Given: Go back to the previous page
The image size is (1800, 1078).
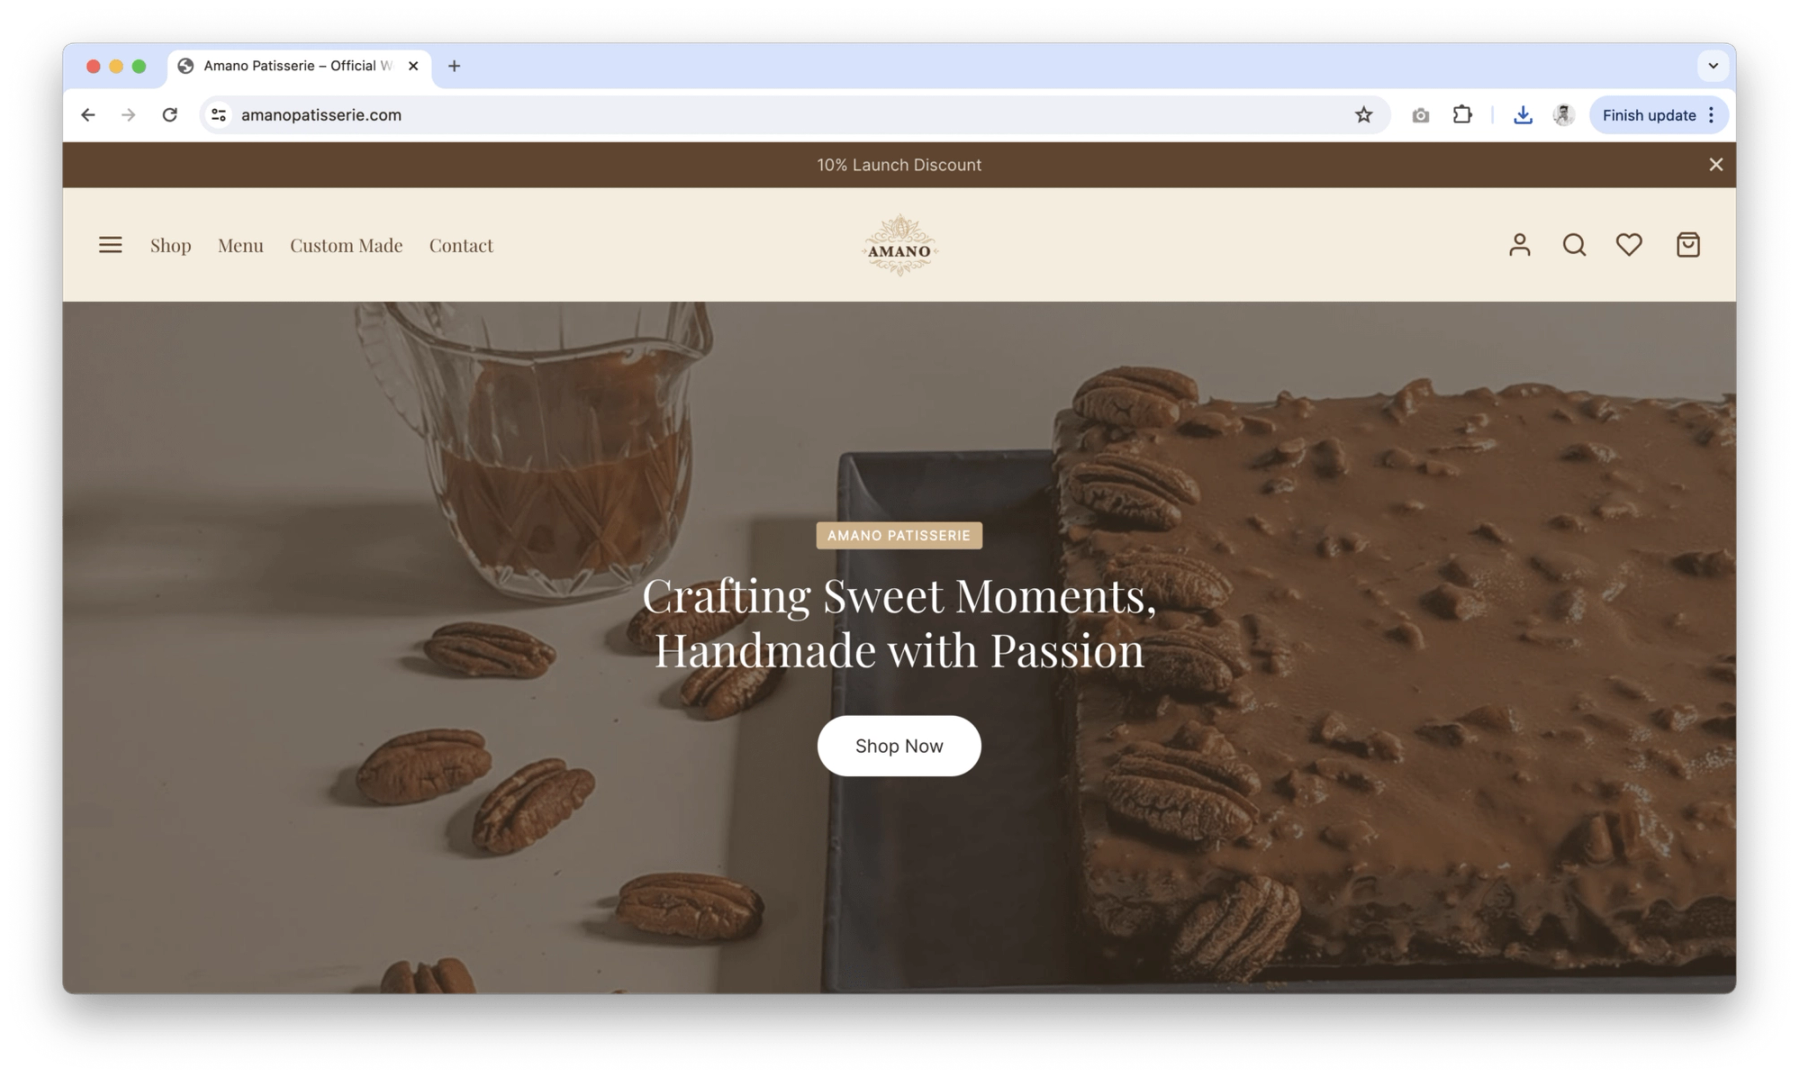Looking at the screenshot, I should pyautogui.click(x=88, y=115).
